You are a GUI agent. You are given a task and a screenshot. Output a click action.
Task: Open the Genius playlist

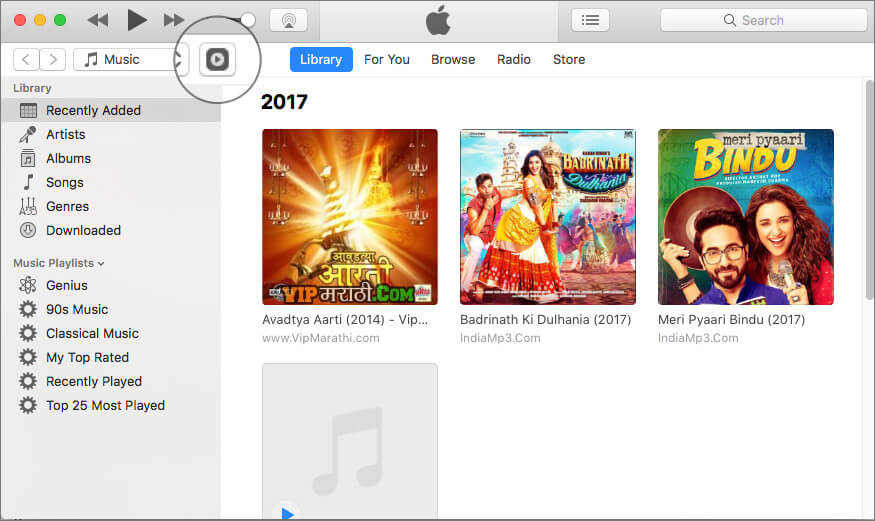pyautogui.click(x=111, y=286)
